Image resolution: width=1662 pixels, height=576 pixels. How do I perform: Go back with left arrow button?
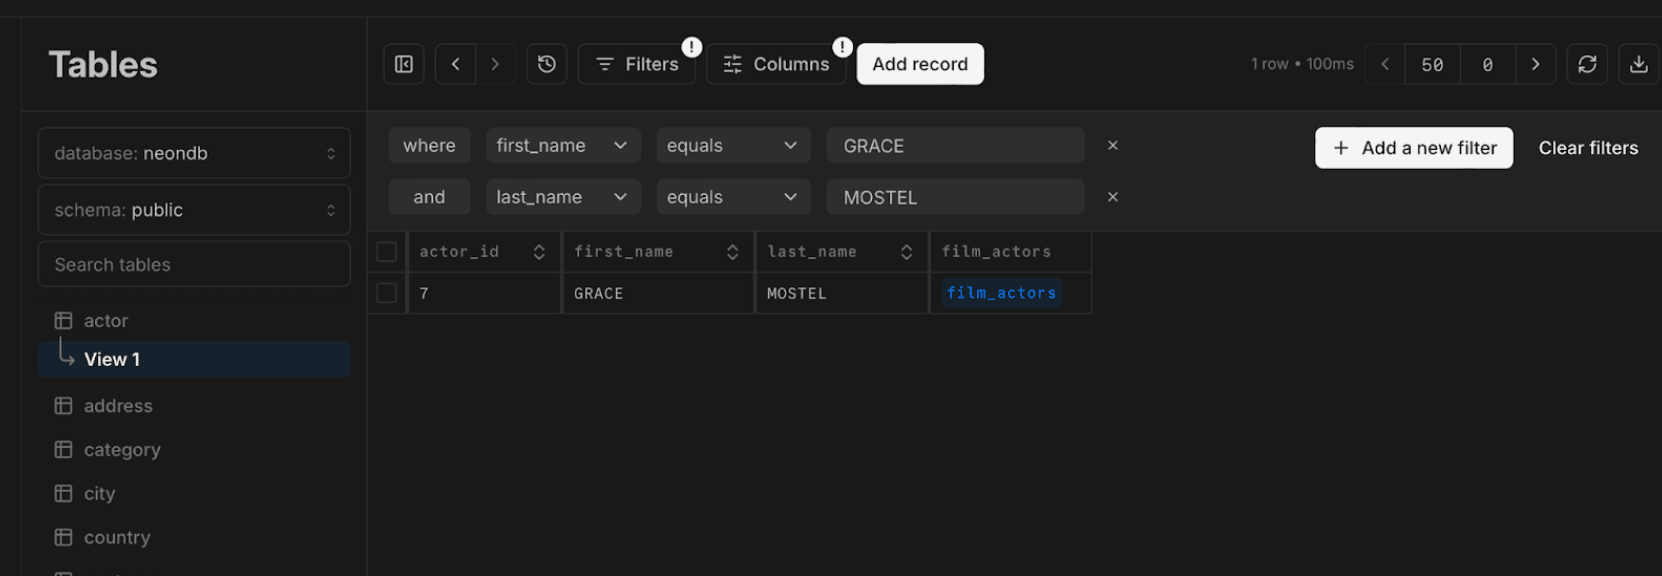pos(455,64)
